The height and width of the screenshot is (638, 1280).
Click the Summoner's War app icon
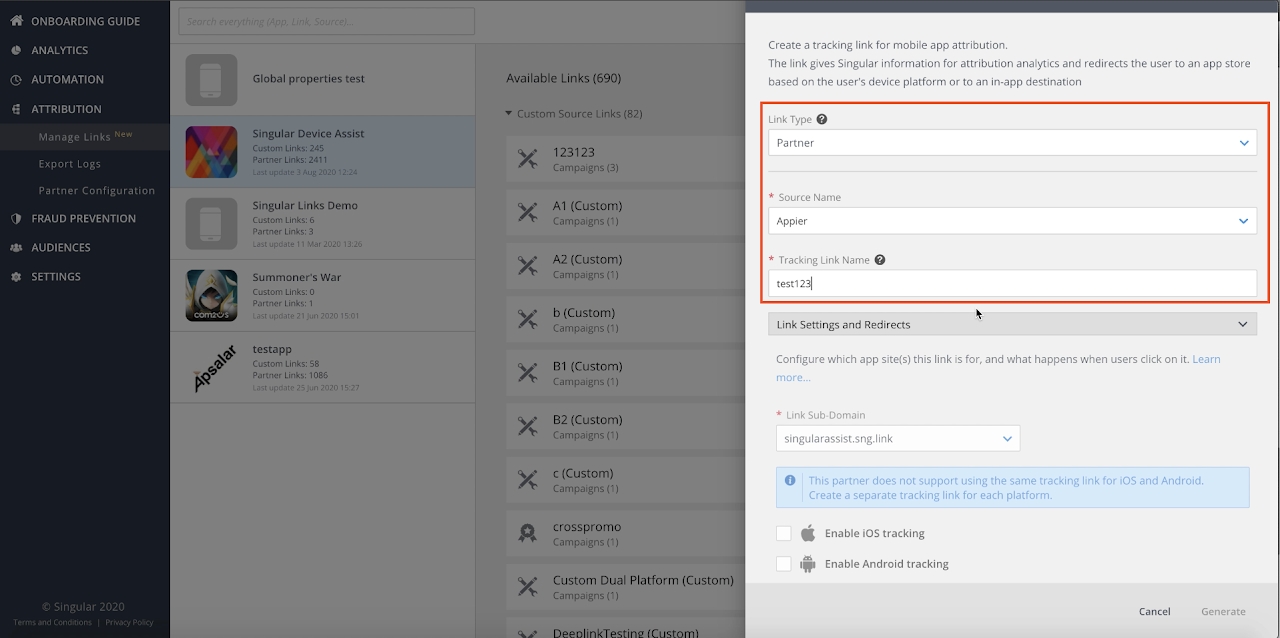pos(211,296)
